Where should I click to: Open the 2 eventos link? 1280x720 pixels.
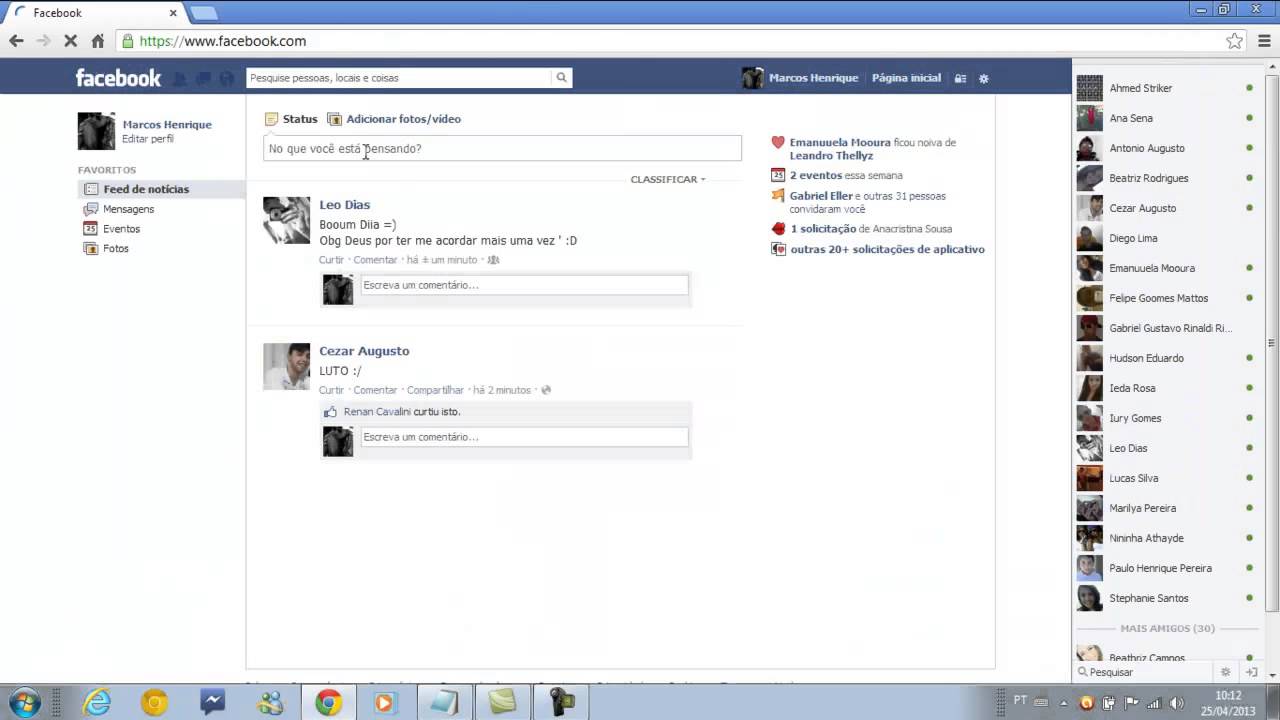[x=816, y=176]
